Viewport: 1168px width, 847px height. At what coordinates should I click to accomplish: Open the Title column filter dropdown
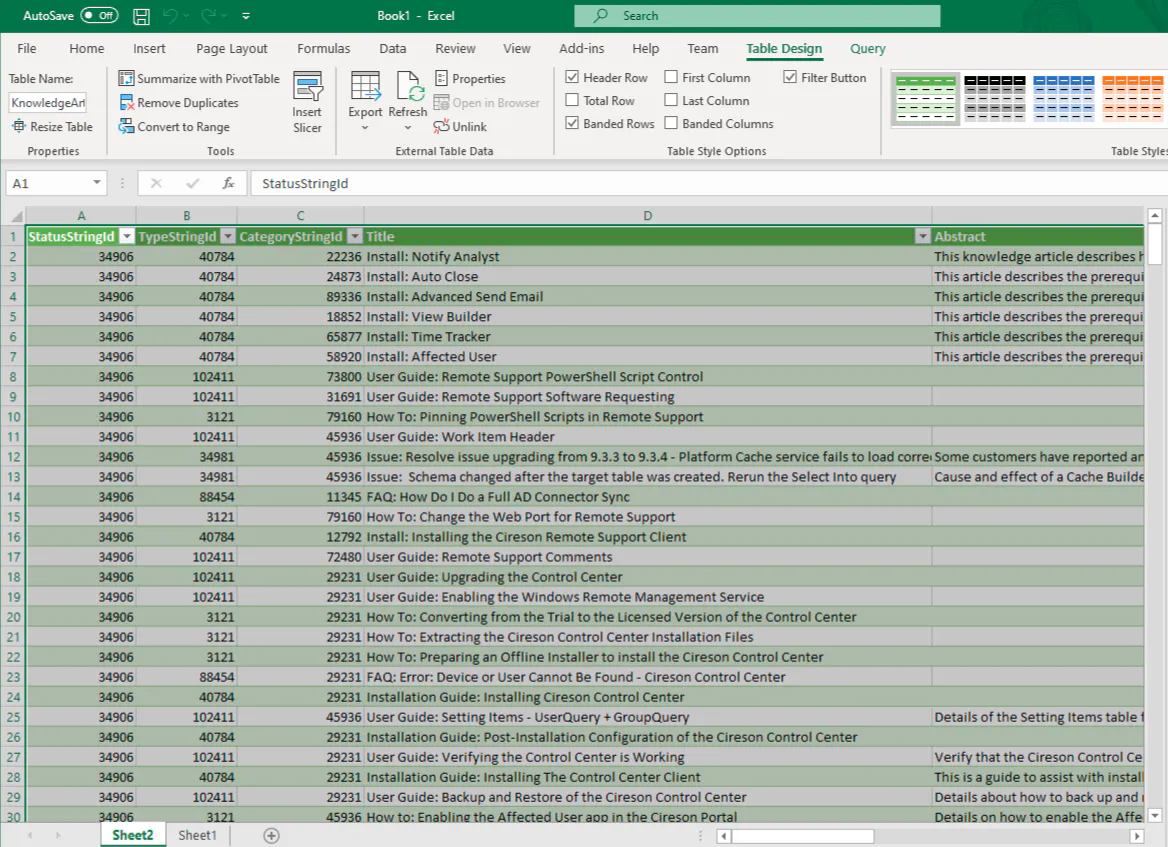pos(922,237)
